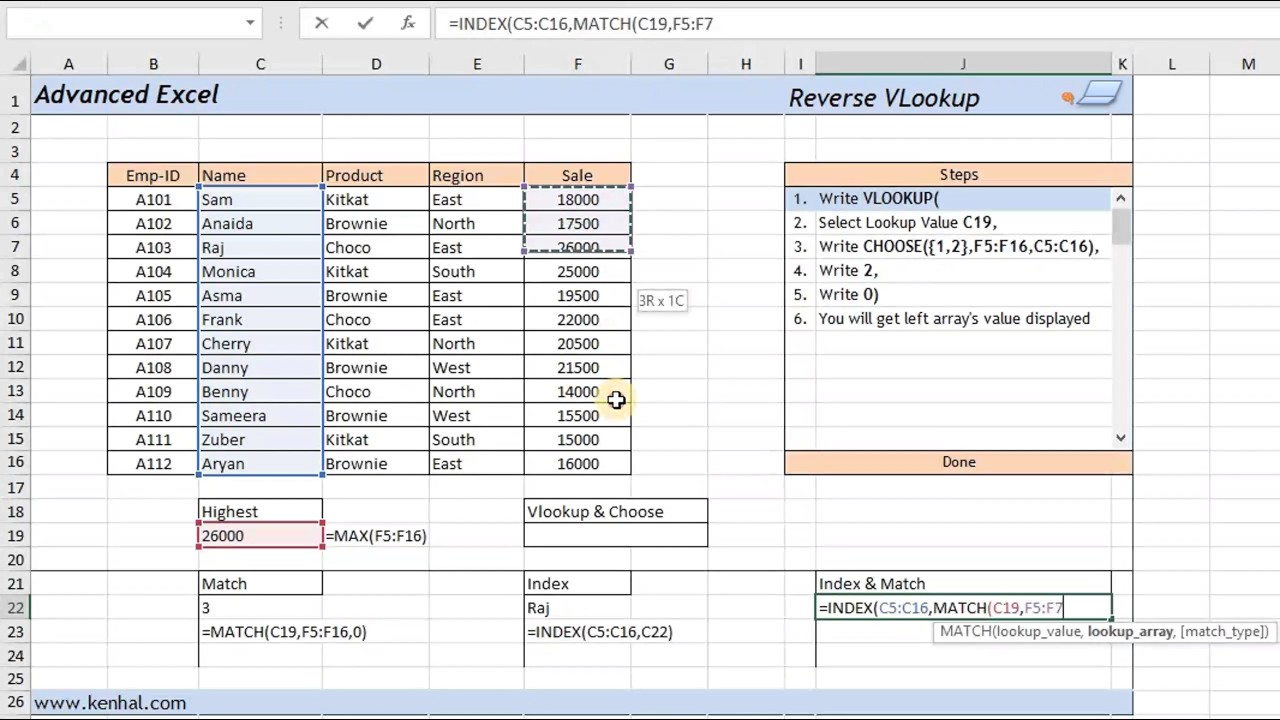Image resolution: width=1280 pixels, height=720 pixels.
Task: Open the www.kenhal.com link
Action: click(110, 703)
